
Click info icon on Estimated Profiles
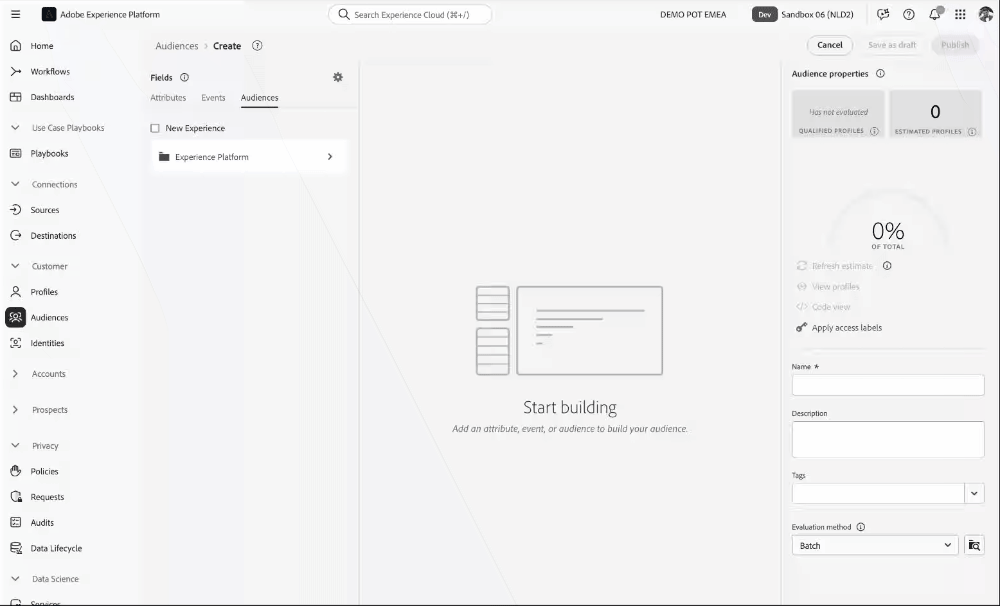click(x=972, y=131)
